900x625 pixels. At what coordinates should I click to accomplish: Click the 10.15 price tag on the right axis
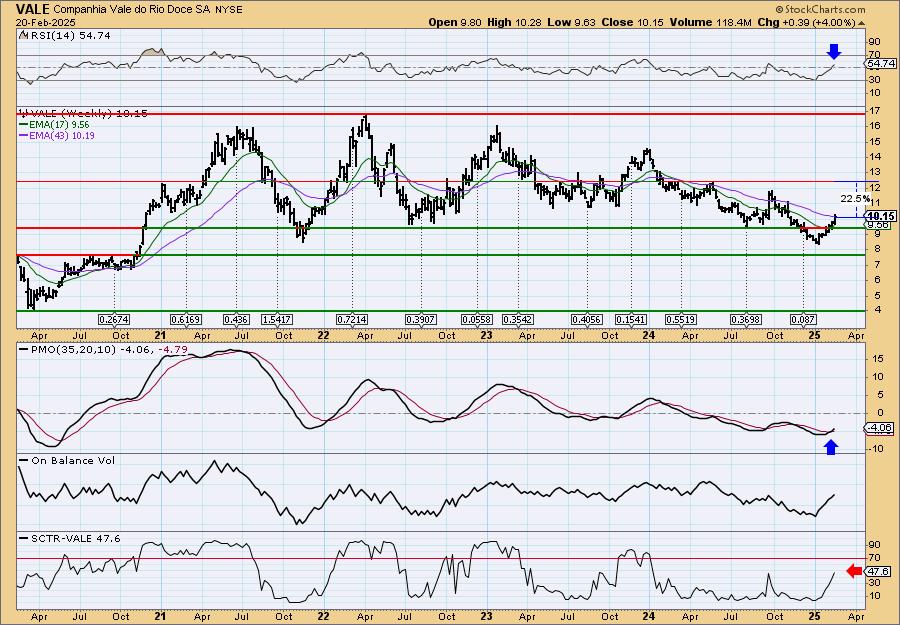point(882,216)
